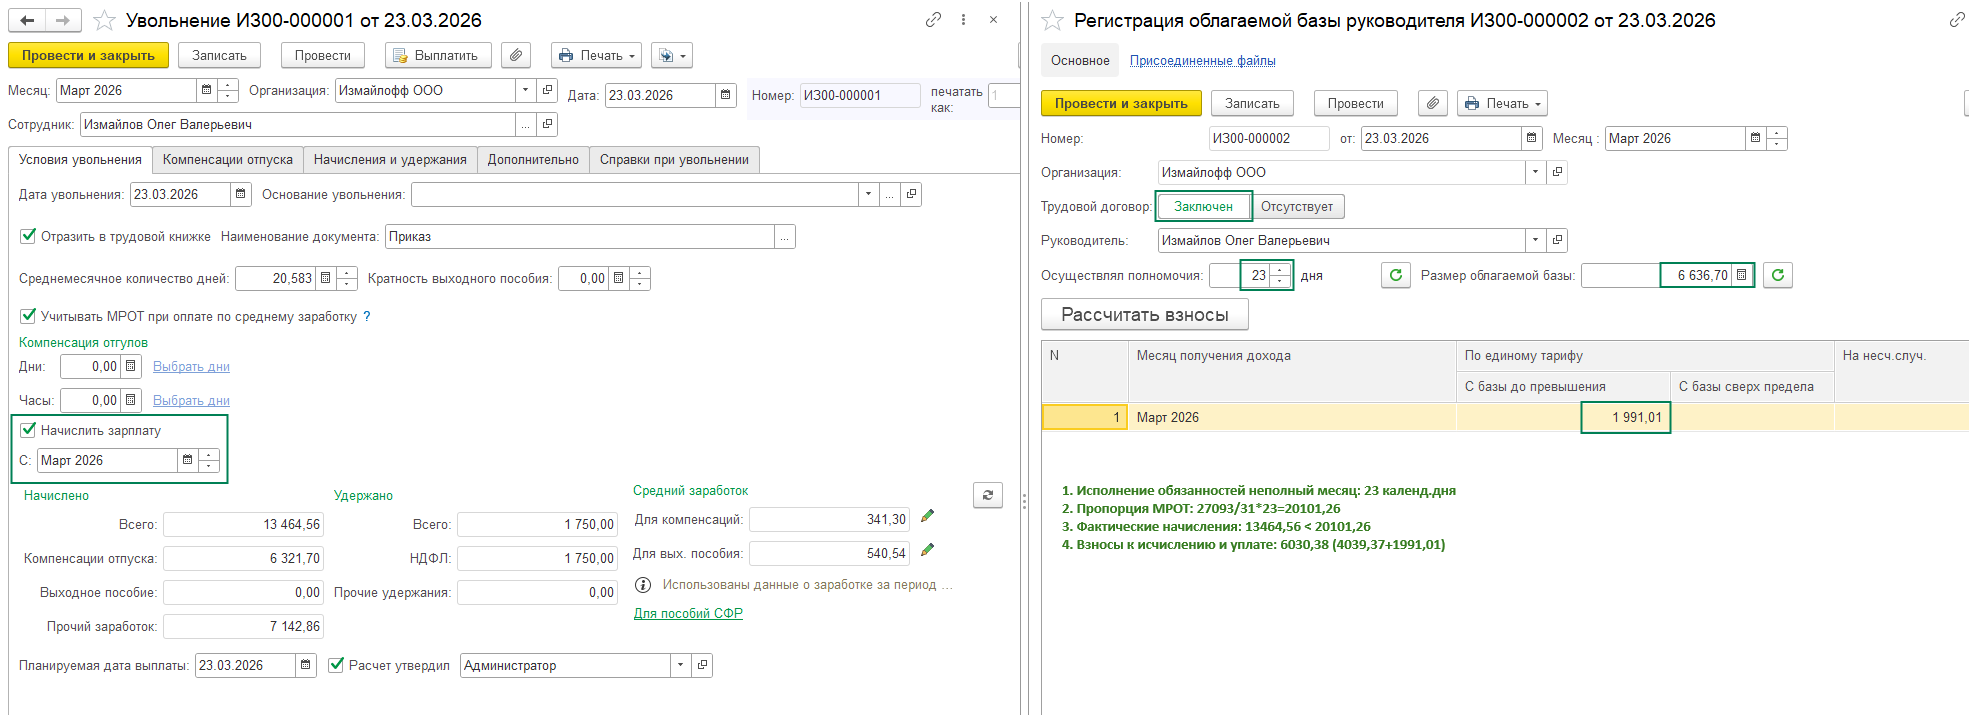The image size is (1969, 715).
Task: Expand Печать menu in Регистрация toolbar
Action: click(x=1503, y=103)
